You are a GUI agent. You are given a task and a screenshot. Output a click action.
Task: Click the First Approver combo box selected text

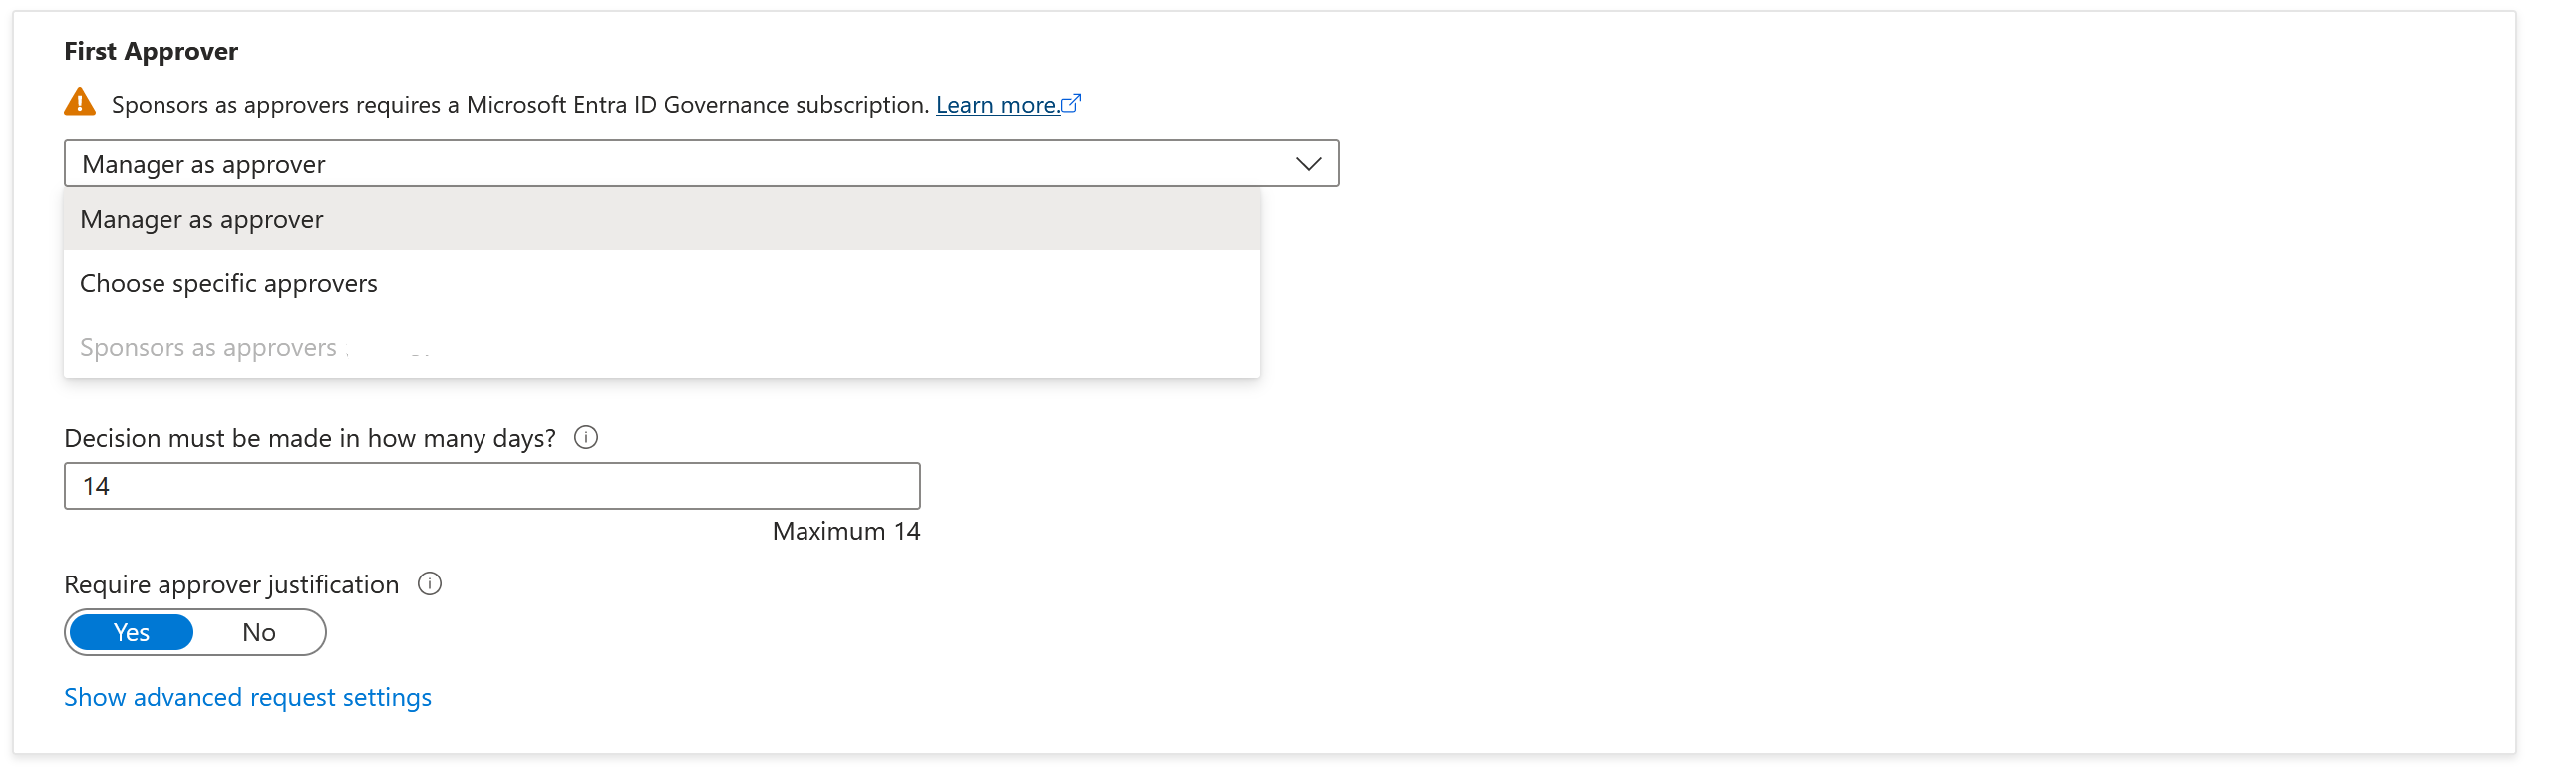click(204, 164)
